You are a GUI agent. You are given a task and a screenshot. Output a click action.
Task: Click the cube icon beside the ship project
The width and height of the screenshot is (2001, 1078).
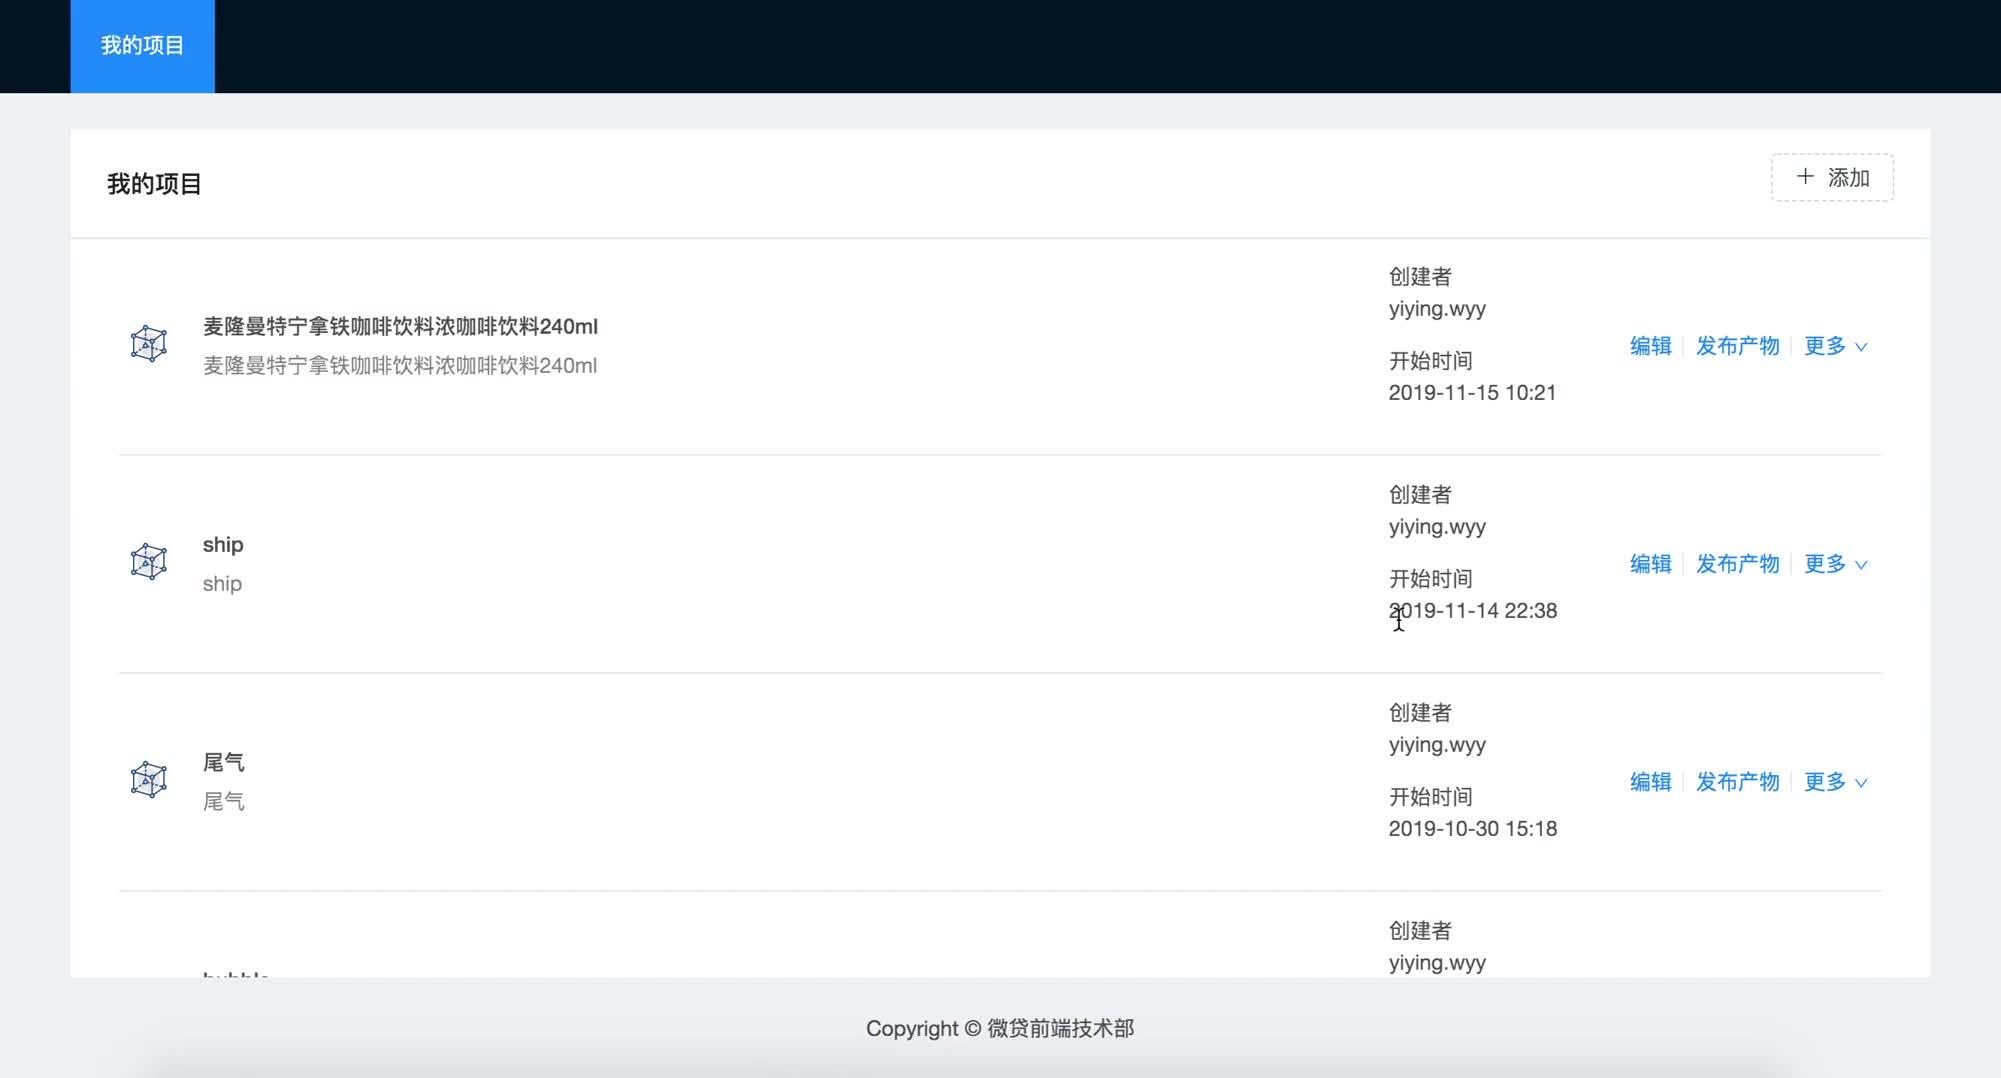pyautogui.click(x=148, y=562)
